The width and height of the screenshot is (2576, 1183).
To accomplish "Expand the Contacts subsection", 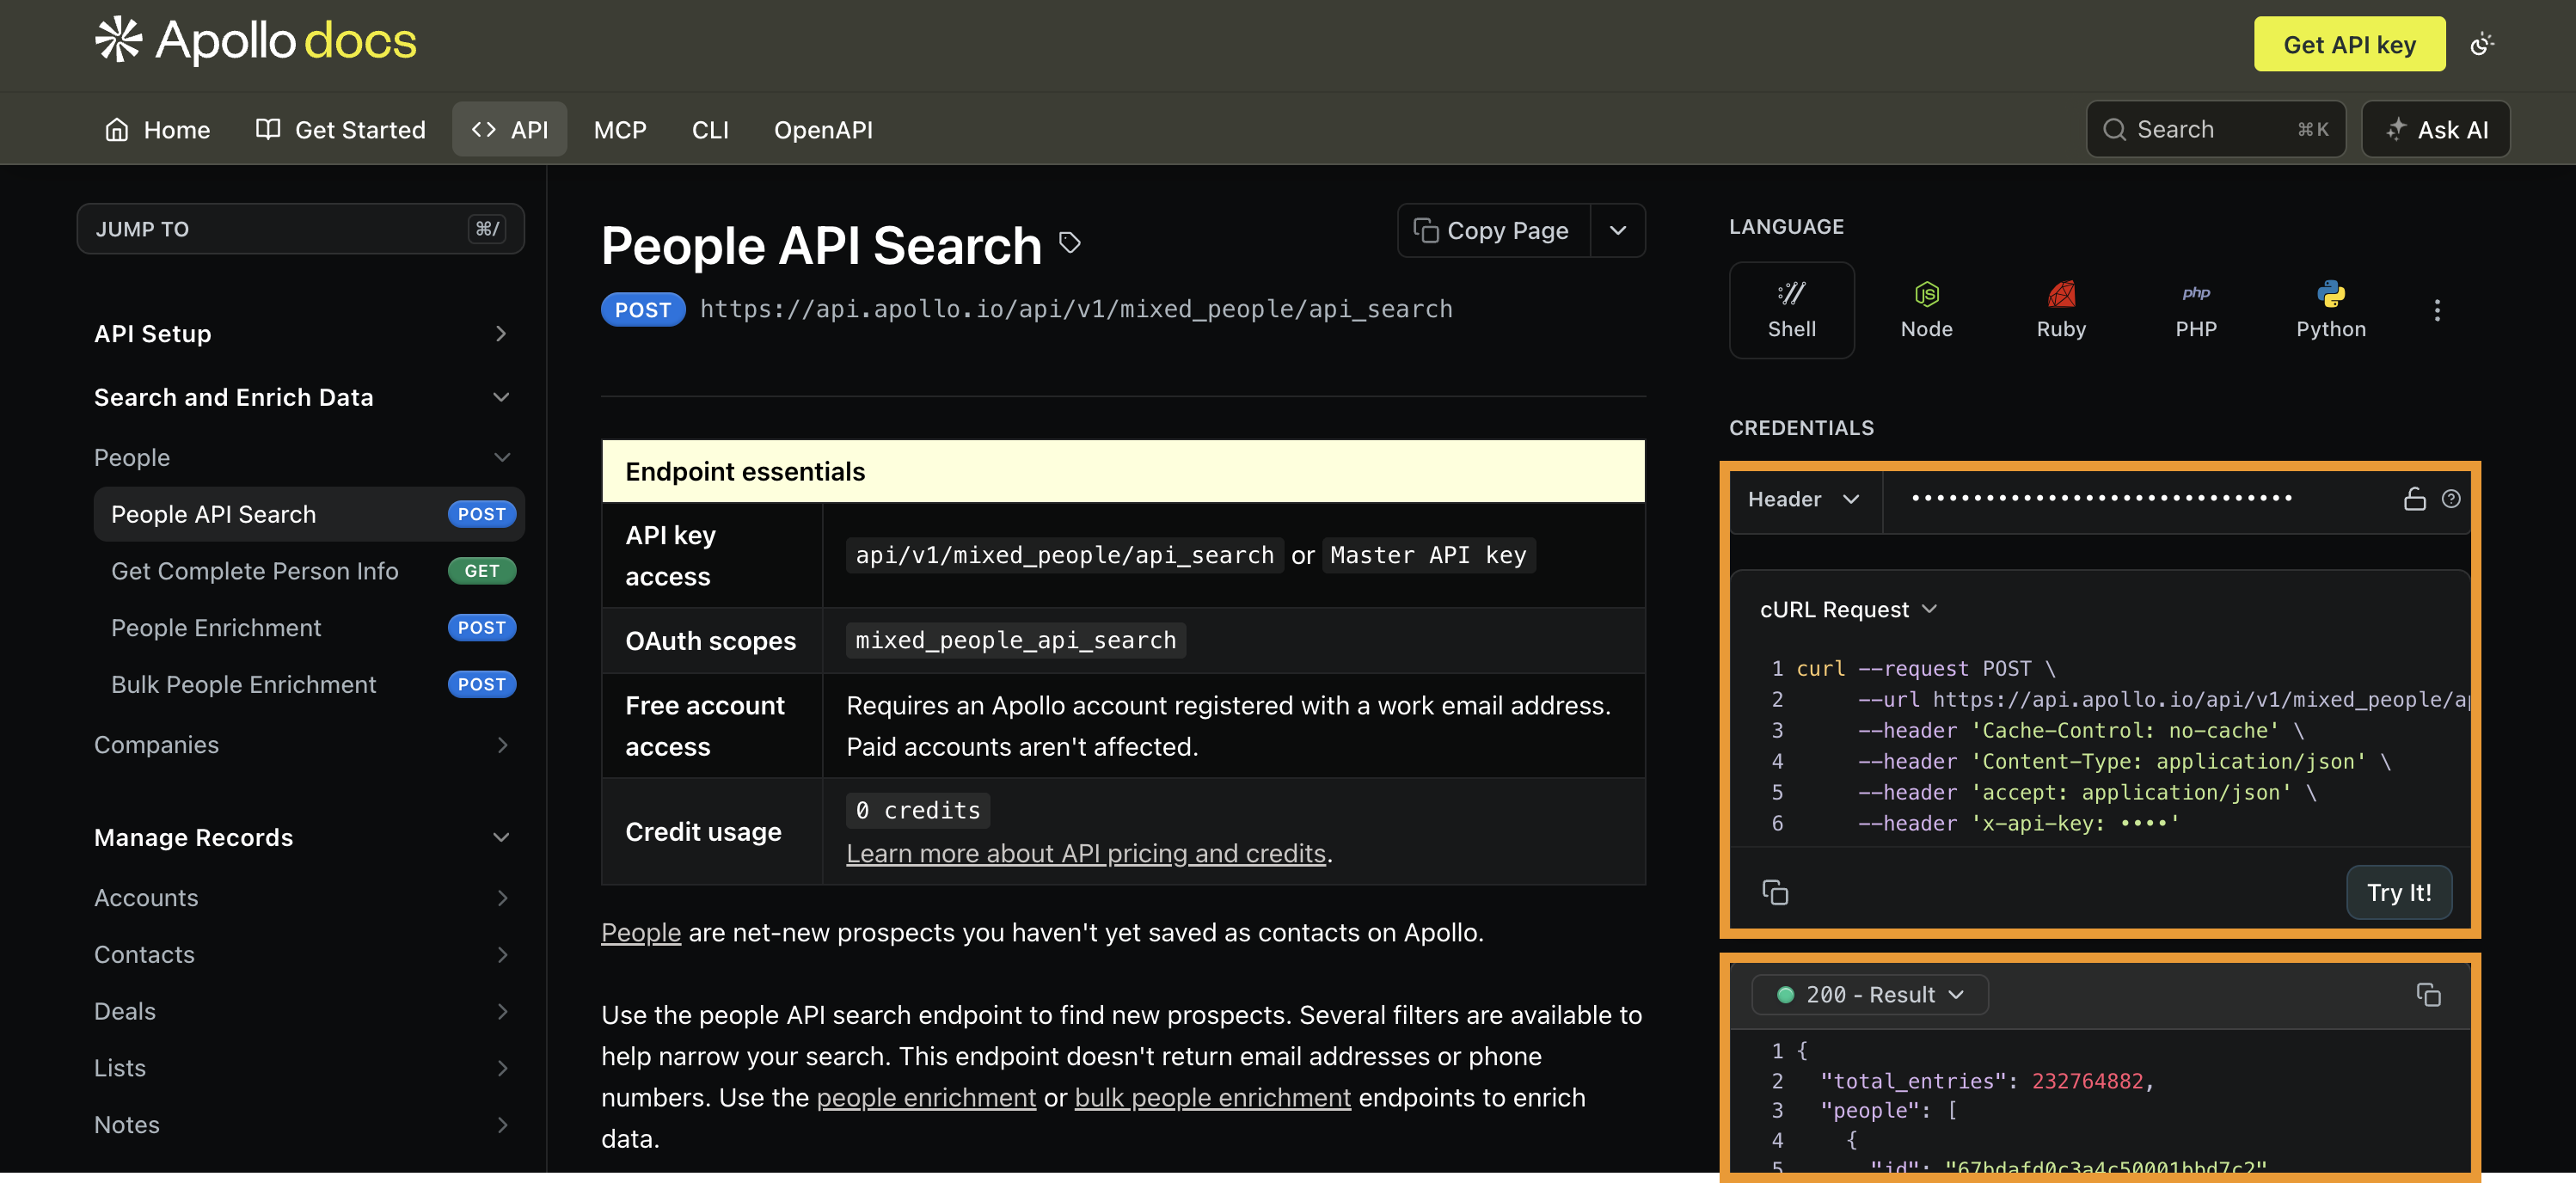I will [301, 955].
